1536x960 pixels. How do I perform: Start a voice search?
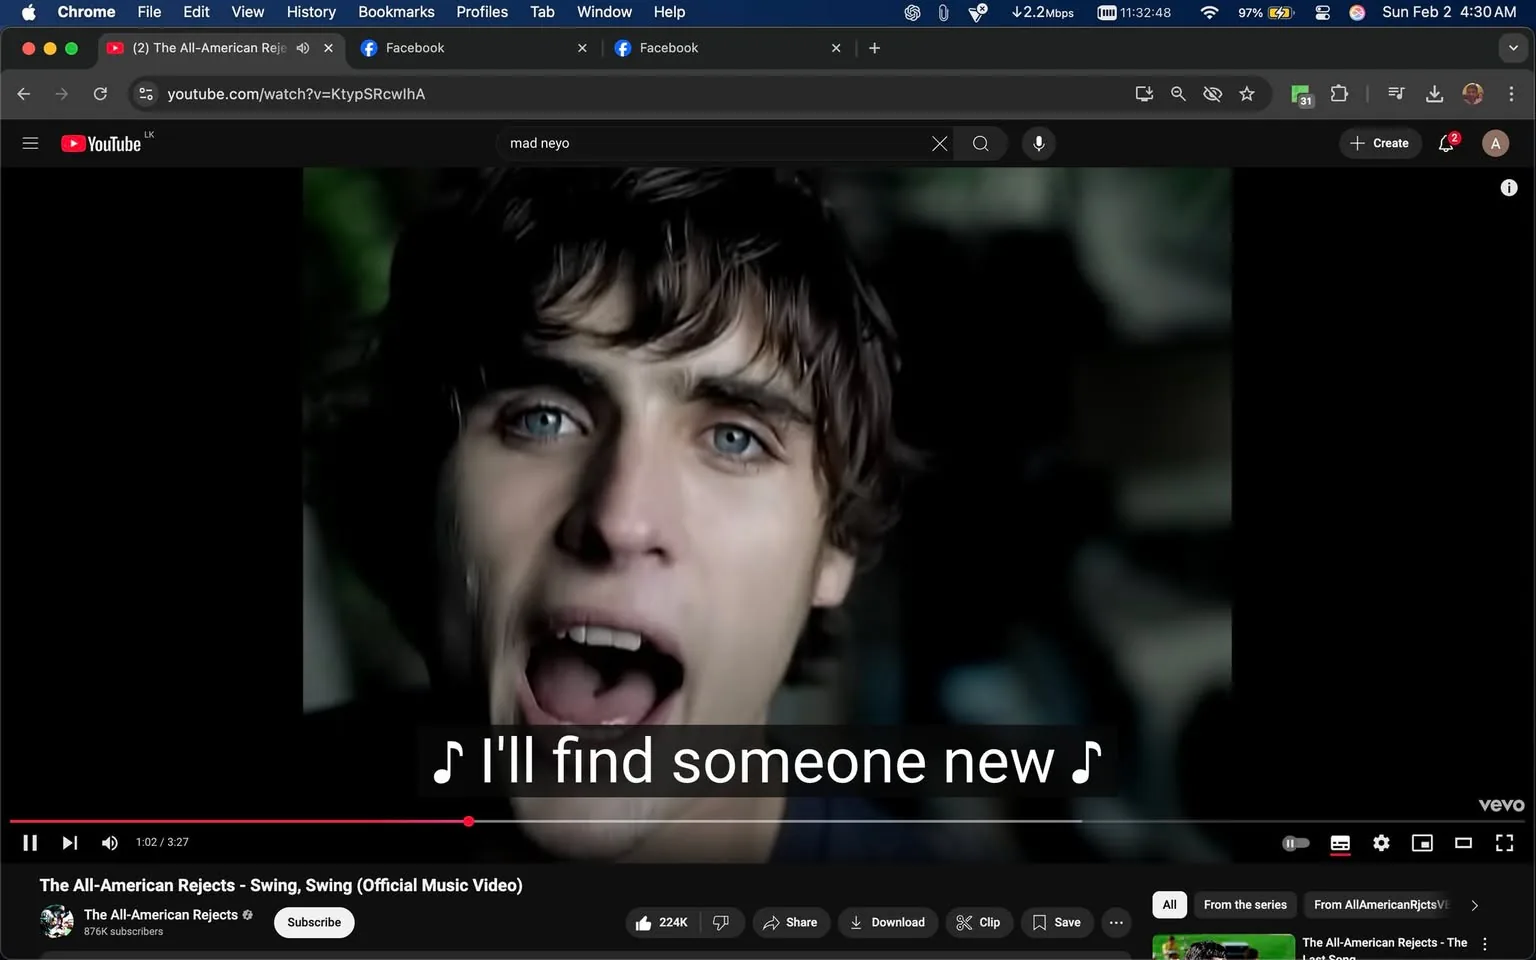pos(1038,143)
